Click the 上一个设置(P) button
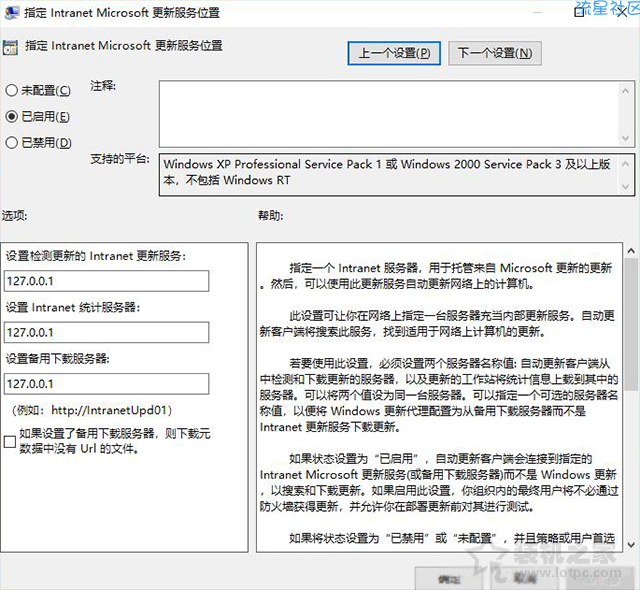Viewport: 640px width, 590px height. [x=394, y=53]
